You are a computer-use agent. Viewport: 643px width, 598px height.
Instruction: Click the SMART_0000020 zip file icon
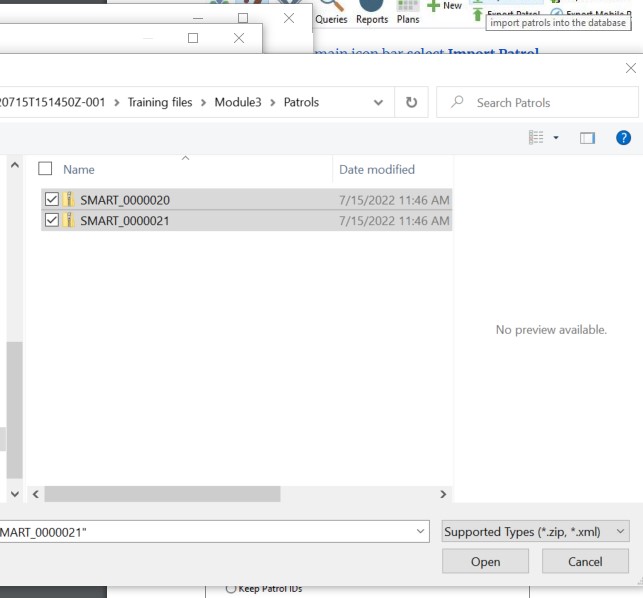point(69,200)
